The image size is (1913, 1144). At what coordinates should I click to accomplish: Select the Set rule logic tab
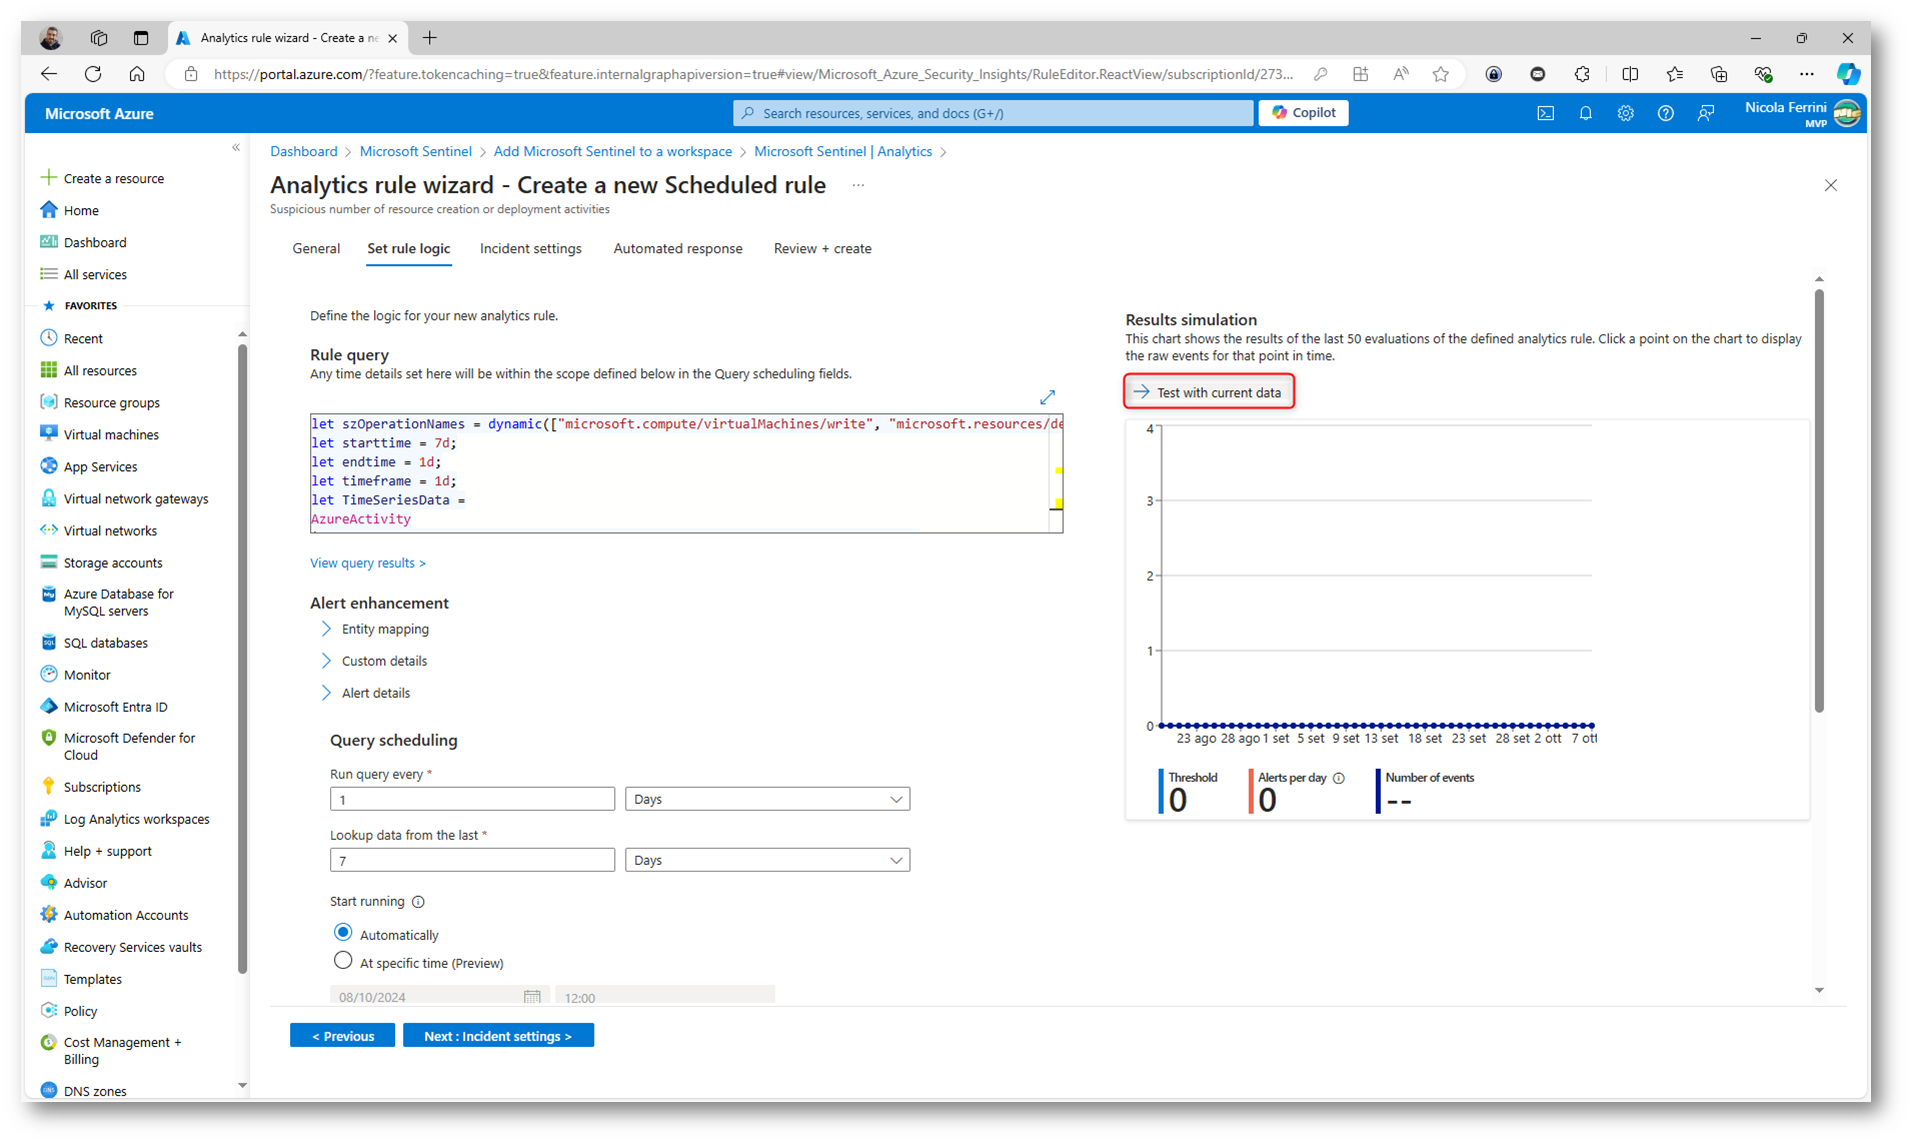pyautogui.click(x=408, y=249)
